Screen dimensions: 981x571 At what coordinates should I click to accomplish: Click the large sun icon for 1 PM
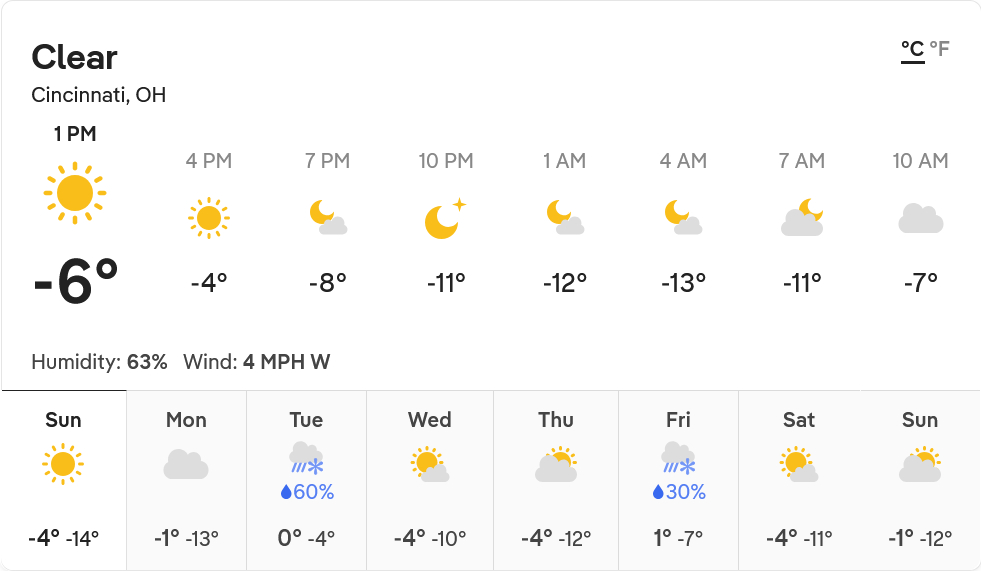75,193
